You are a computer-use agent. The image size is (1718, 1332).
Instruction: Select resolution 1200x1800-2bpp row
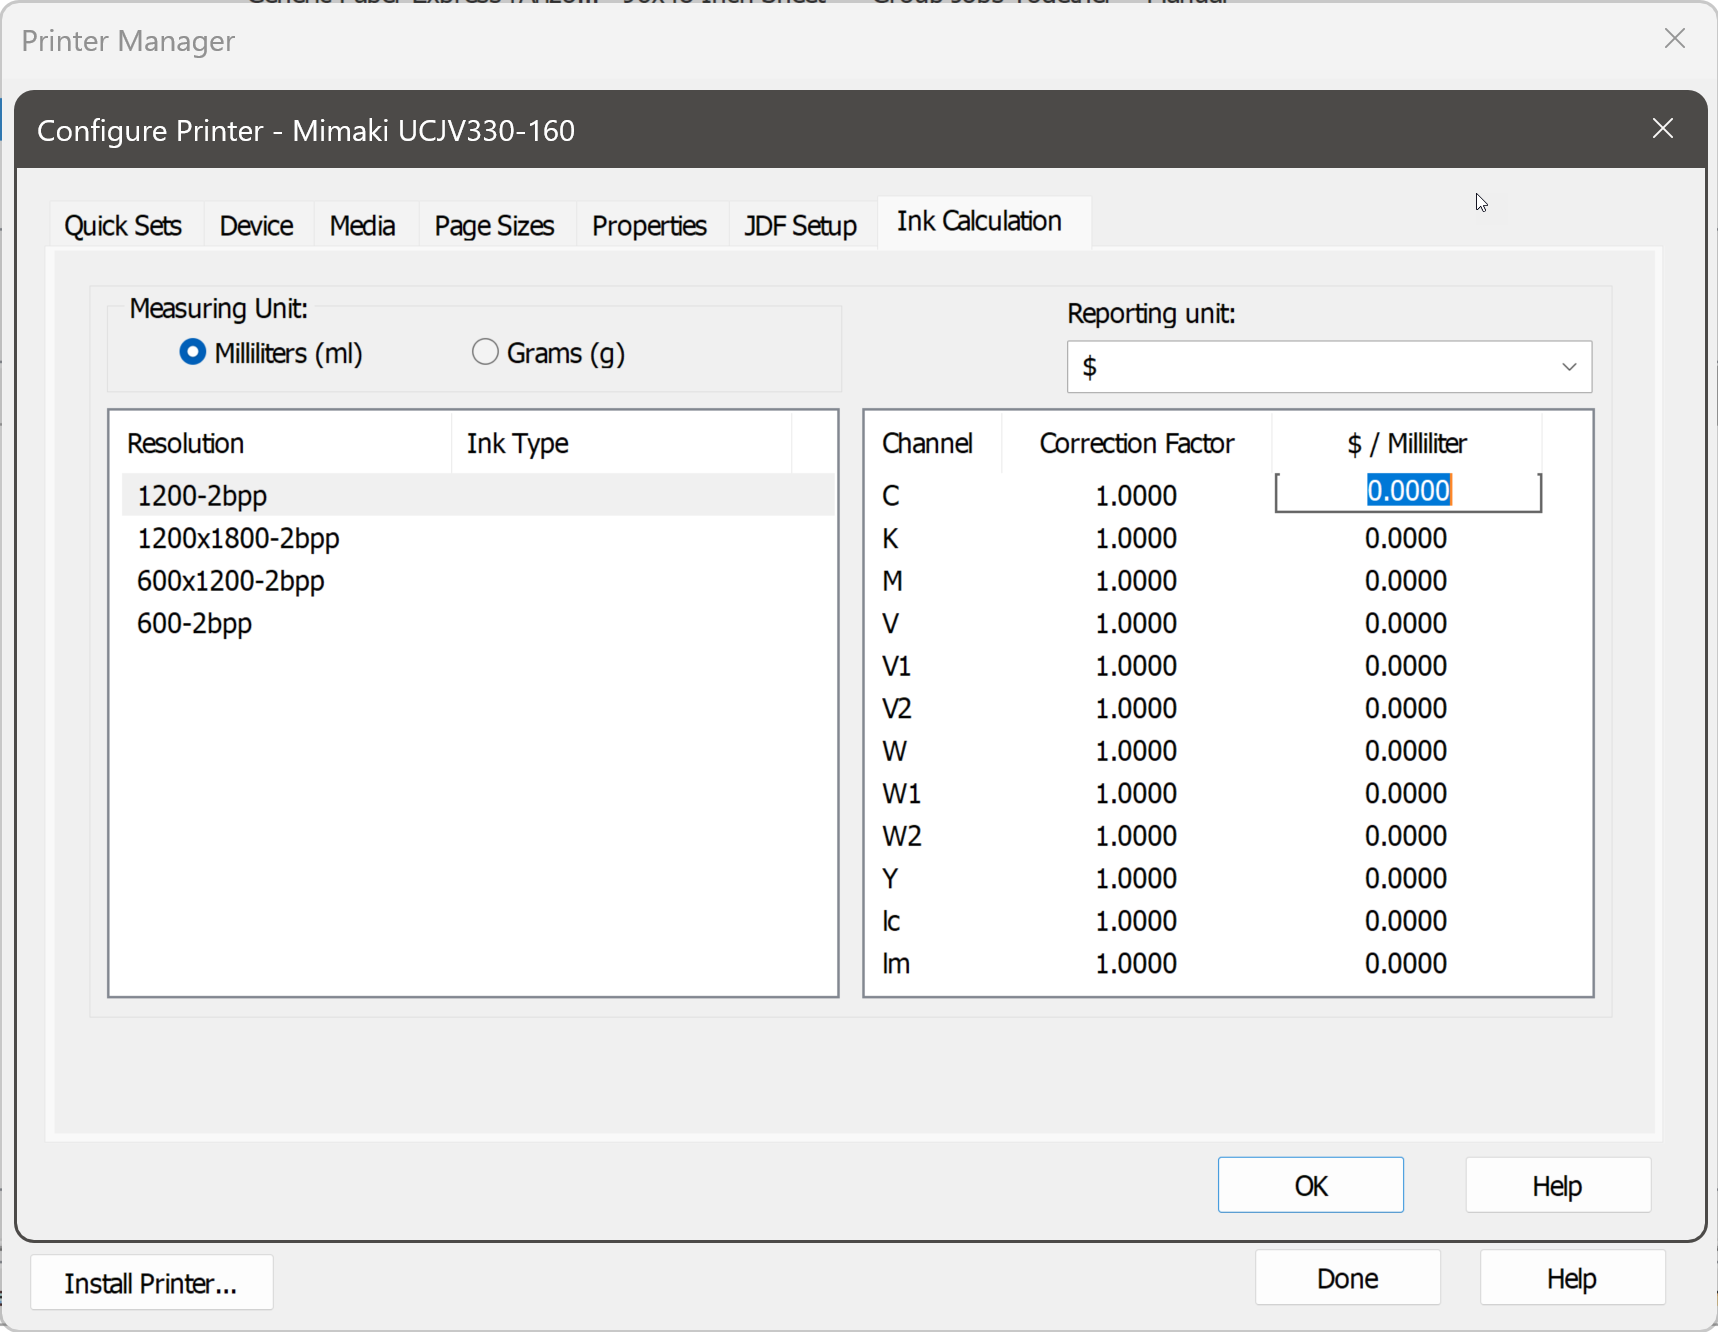tap(478, 538)
